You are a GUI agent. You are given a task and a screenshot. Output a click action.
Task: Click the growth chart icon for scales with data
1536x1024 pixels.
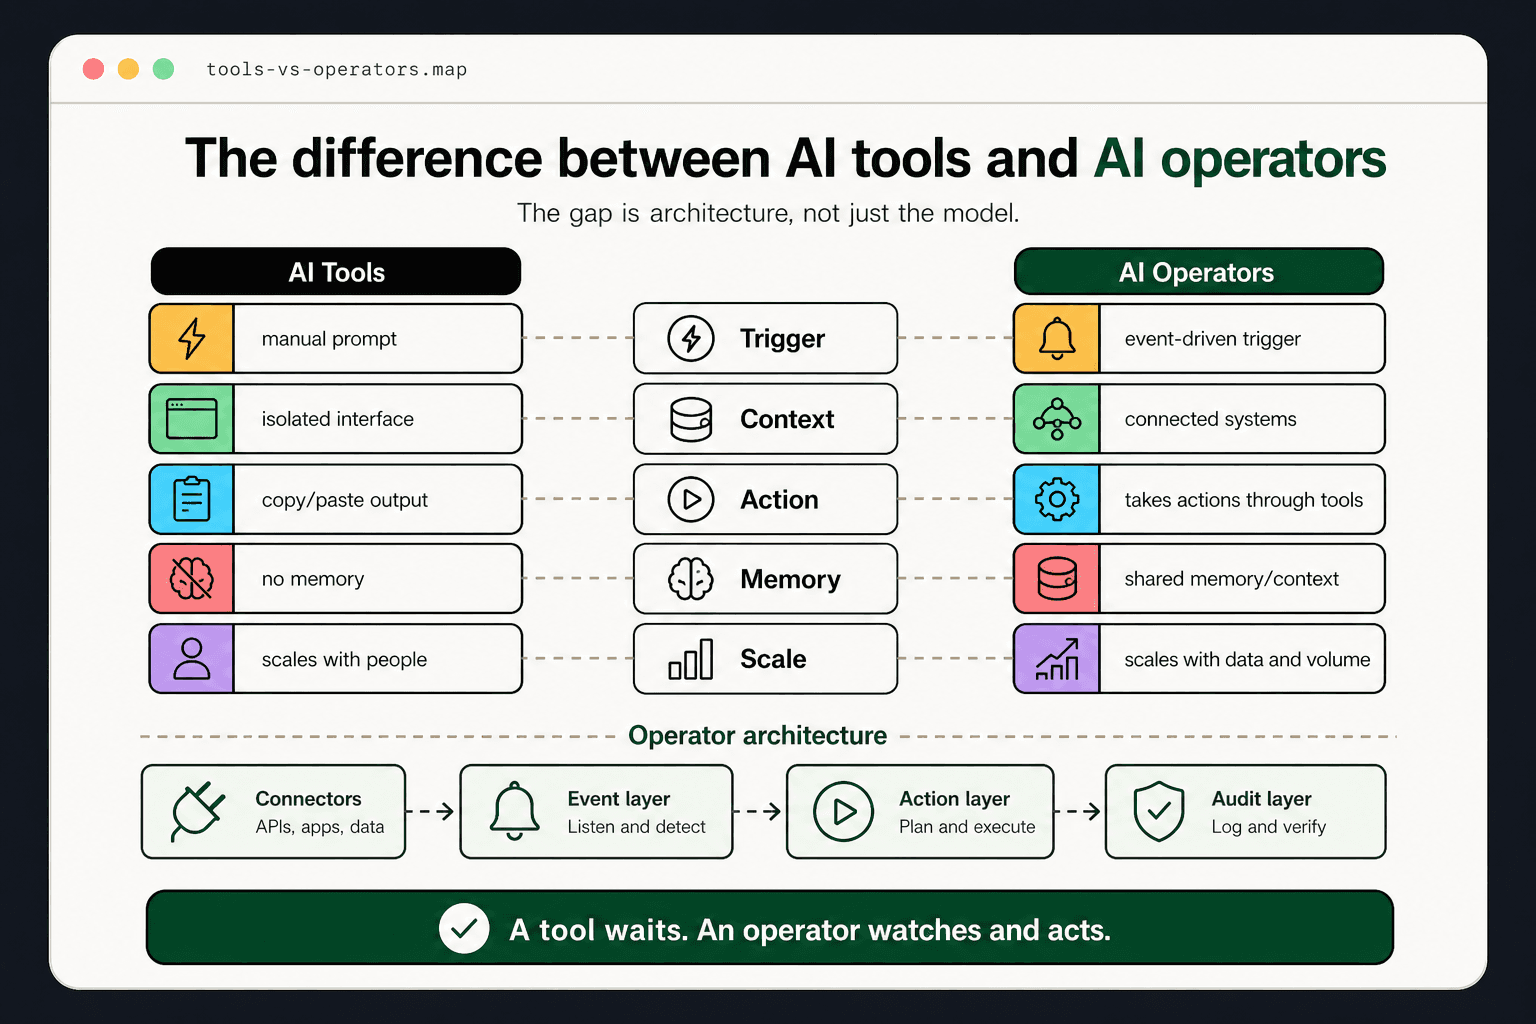coord(1056,659)
